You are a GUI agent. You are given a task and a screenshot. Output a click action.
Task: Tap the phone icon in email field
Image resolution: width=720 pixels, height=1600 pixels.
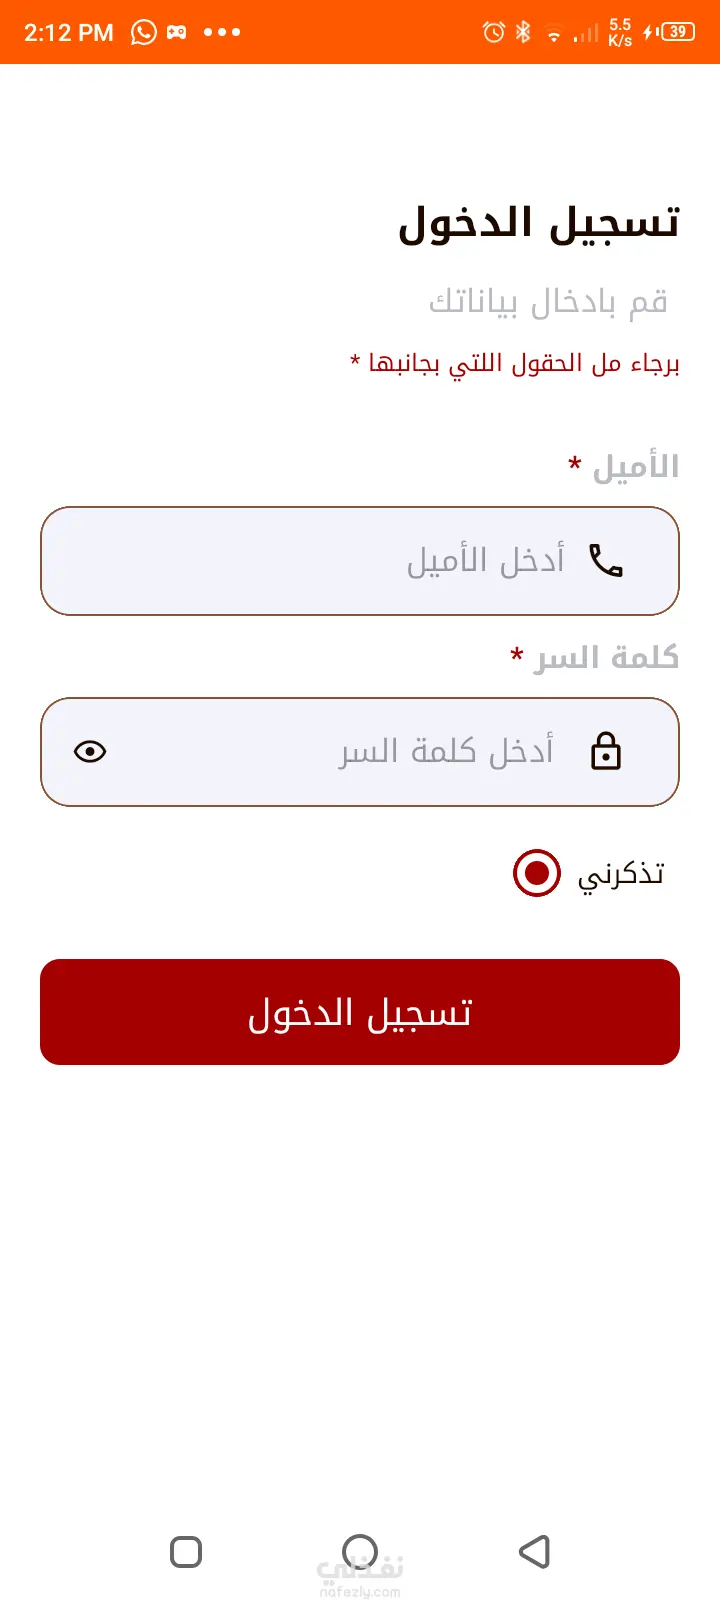(606, 561)
